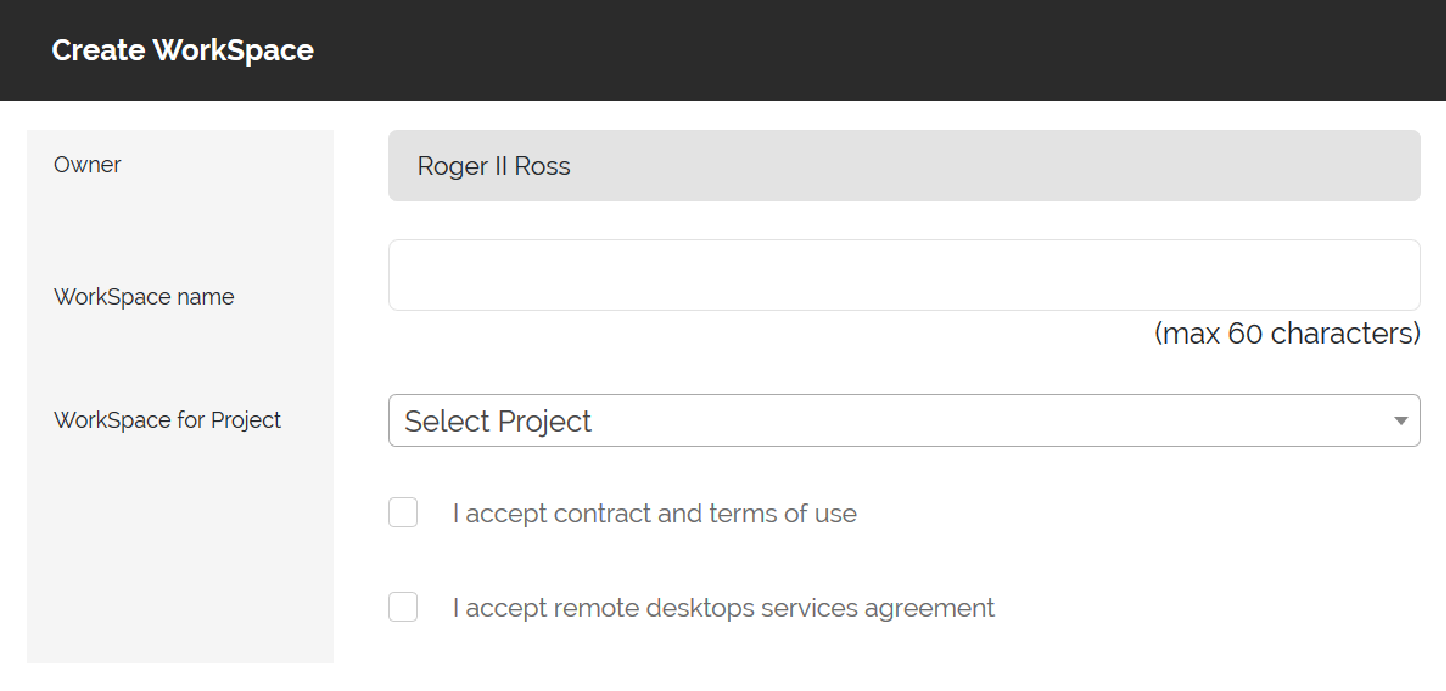Click the WorkSpace name label
This screenshot has width=1446, height=691.
pyautogui.click(x=144, y=297)
